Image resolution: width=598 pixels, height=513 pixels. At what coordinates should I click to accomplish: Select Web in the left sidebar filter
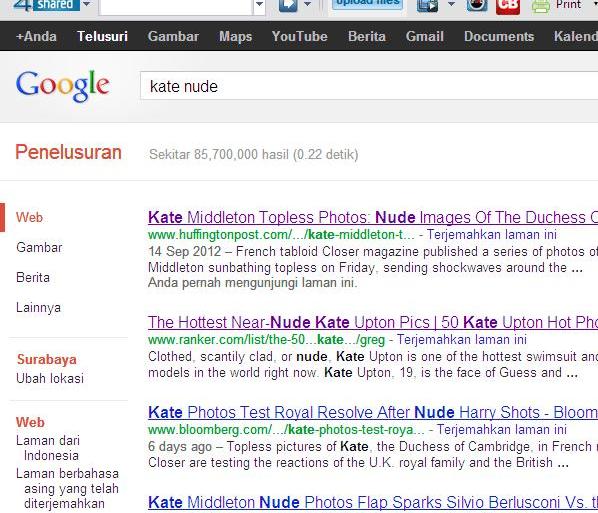pyautogui.click(x=29, y=217)
